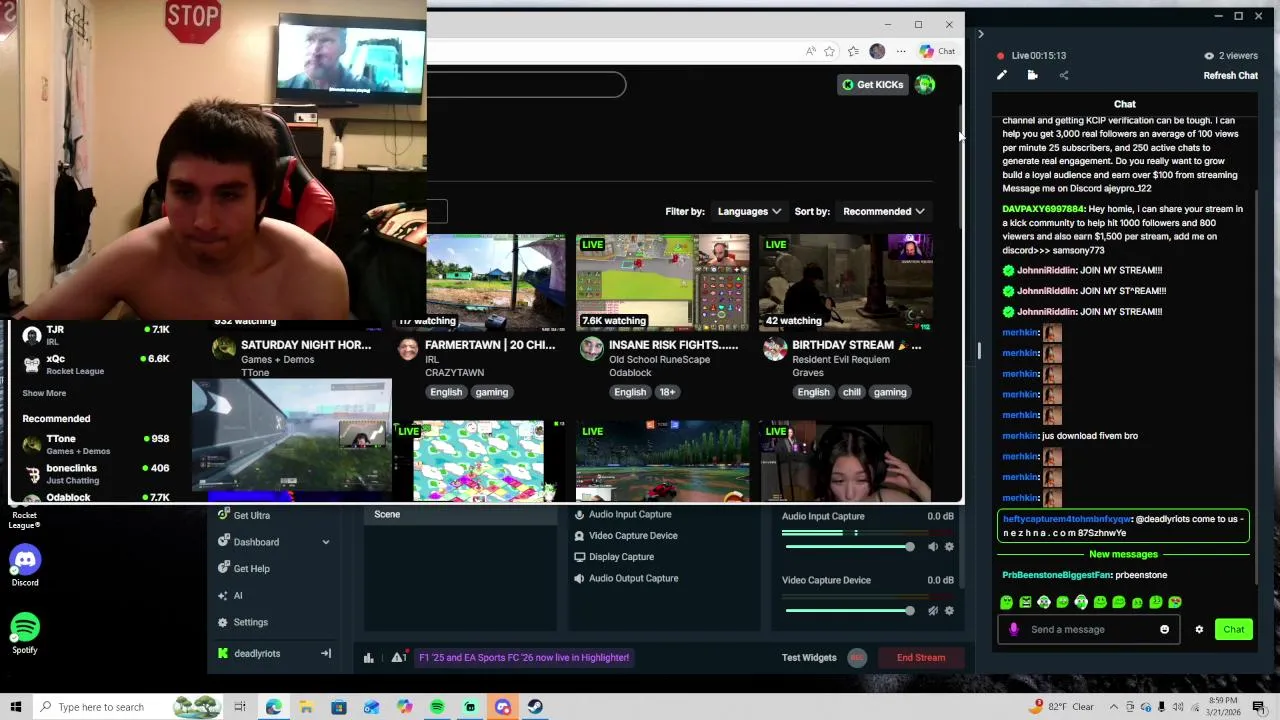Click the Refresh Chat link
The width and height of the screenshot is (1280, 720).
click(x=1230, y=76)
